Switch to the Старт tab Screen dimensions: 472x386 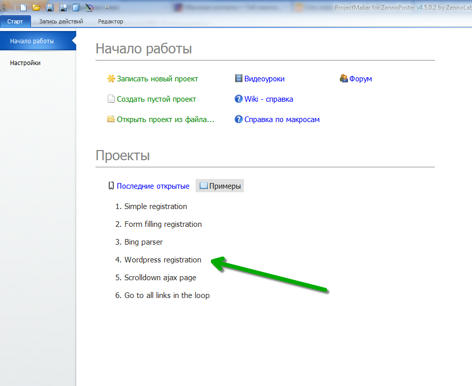(15, 21)
